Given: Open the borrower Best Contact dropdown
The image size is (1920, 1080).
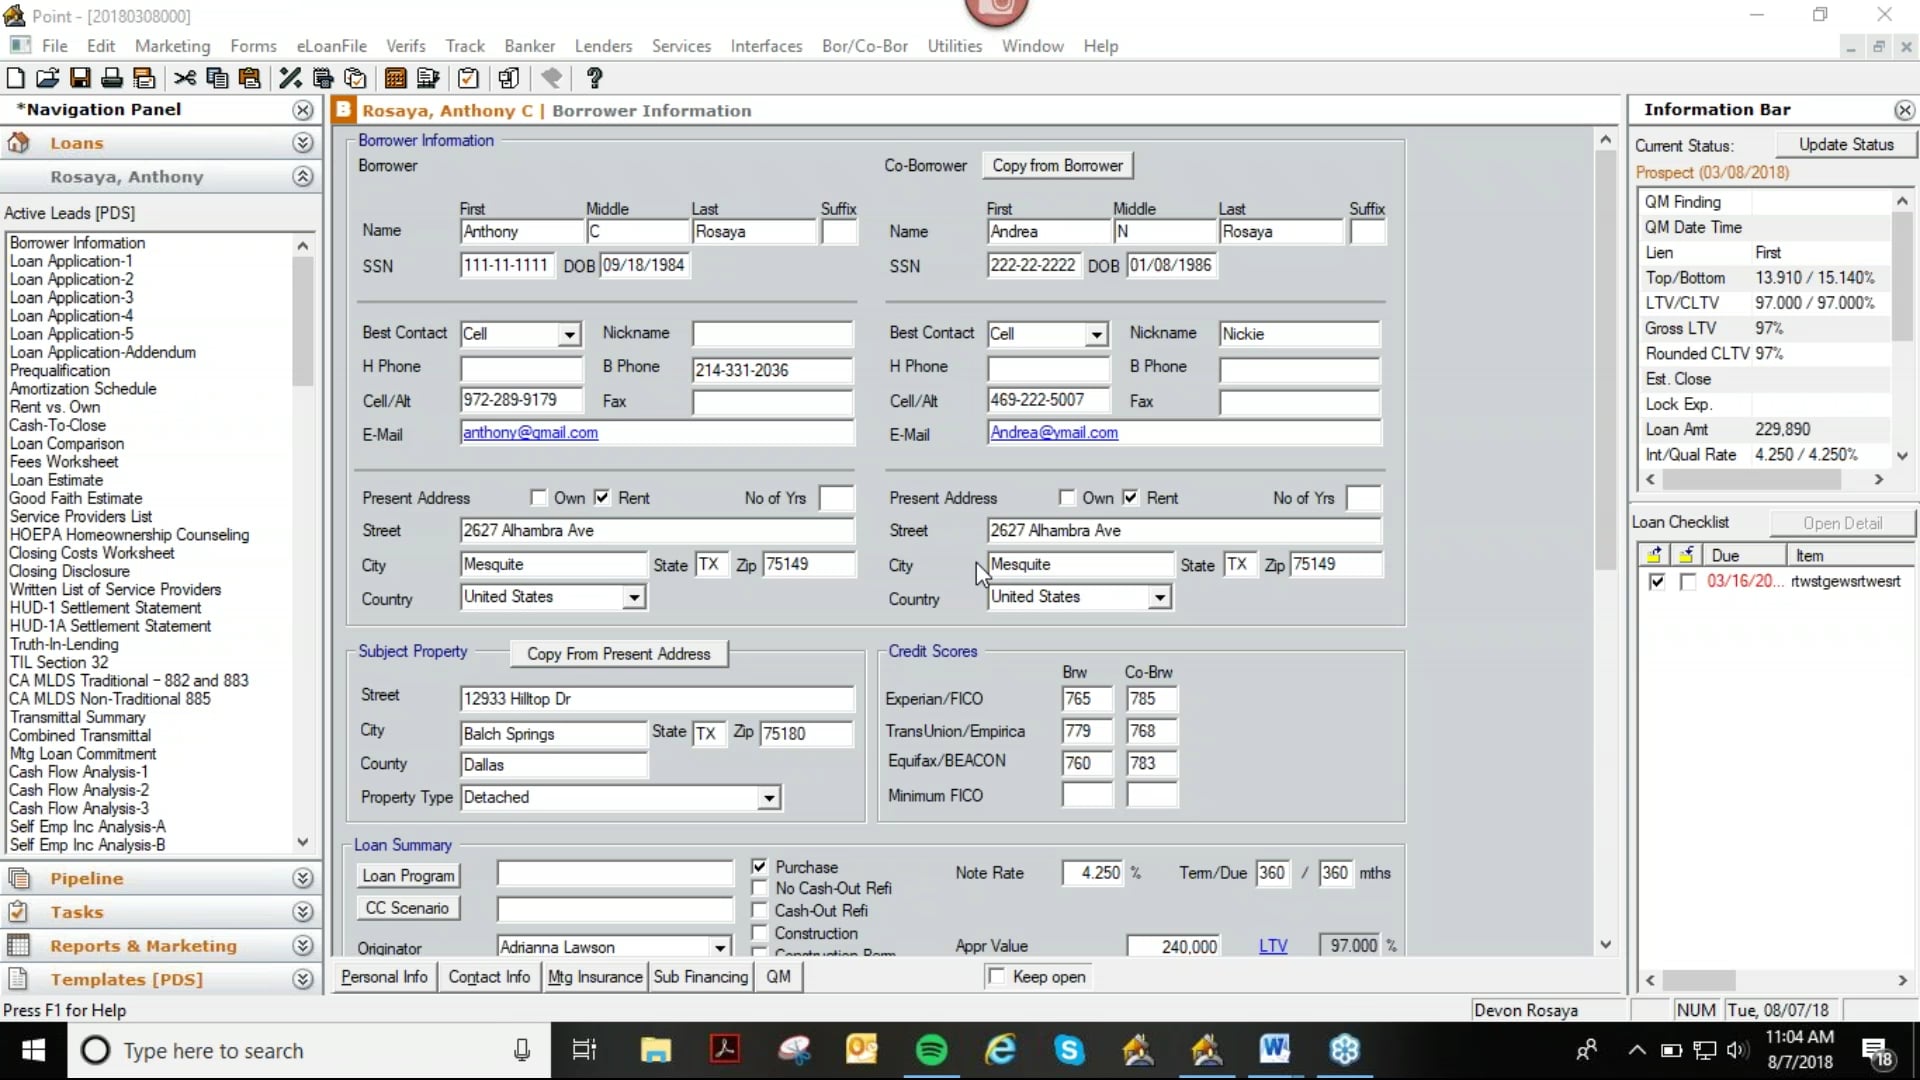Looking at the screenshot, I should (x=568, y=334).
